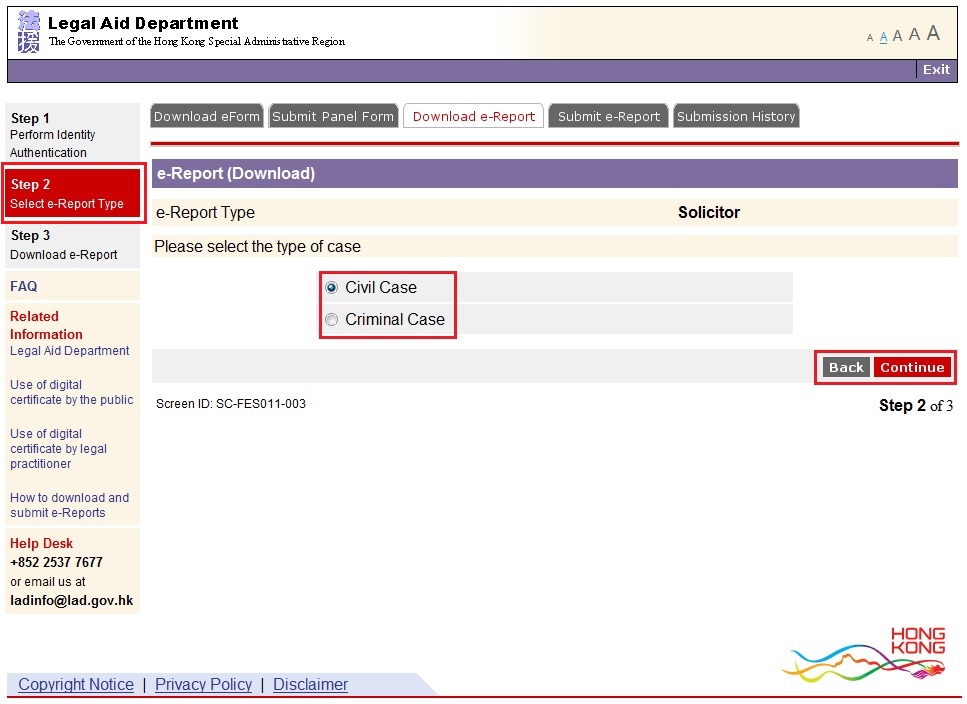
Task: Click the Continue button
Action: point(912,367)
